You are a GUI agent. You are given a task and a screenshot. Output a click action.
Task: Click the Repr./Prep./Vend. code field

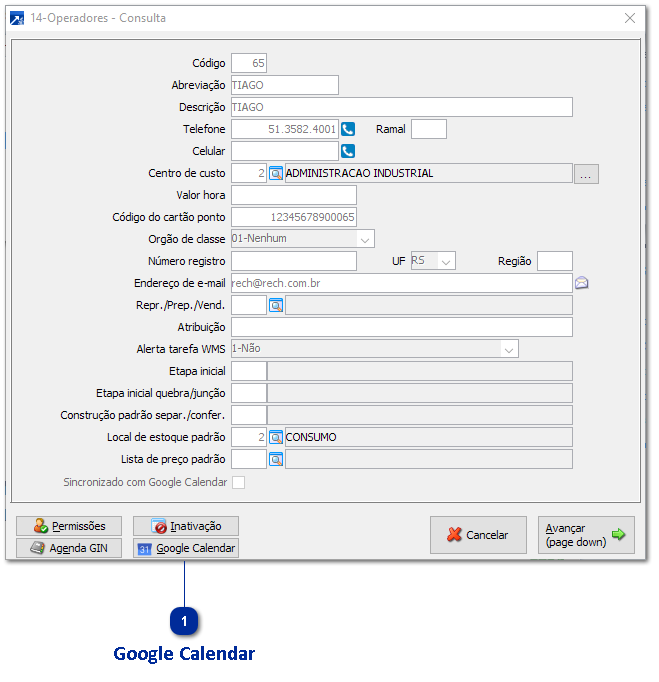click(249, 305)
